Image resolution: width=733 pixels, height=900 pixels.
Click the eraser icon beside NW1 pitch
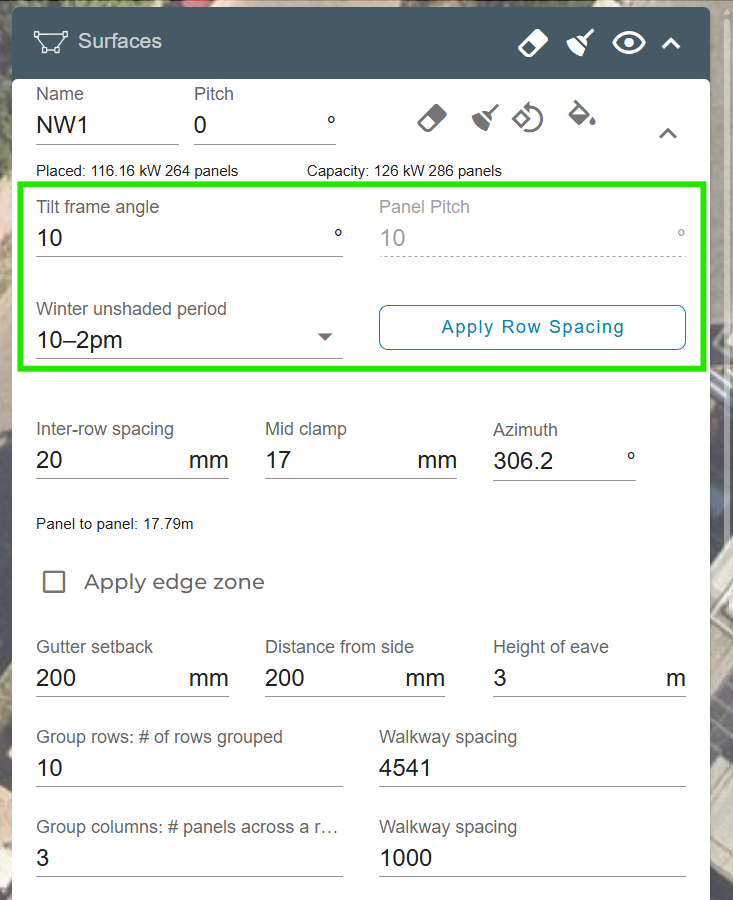tap(431, 118)
